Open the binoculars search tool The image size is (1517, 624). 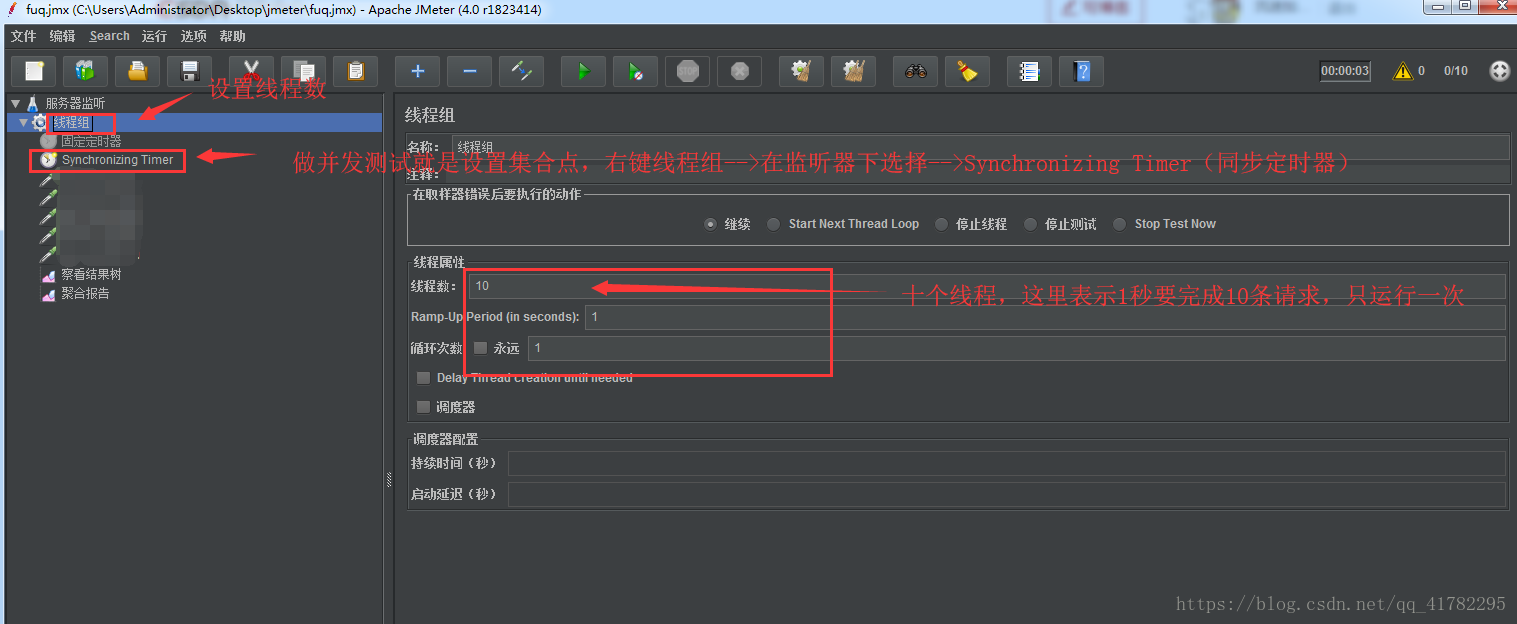pos(915,71)
